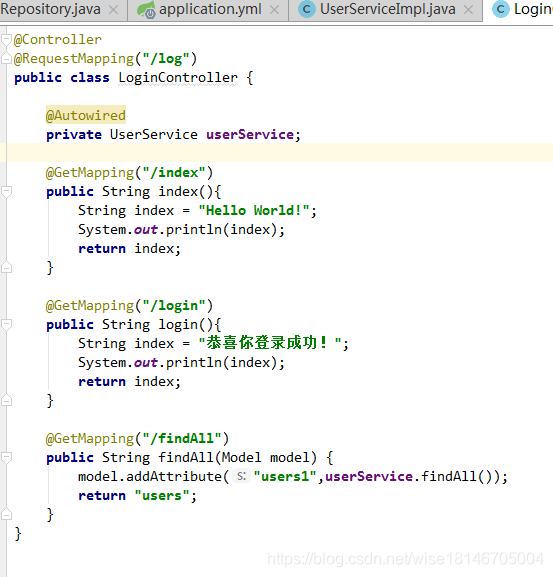Click the "/login" GetMapping string

174,306
